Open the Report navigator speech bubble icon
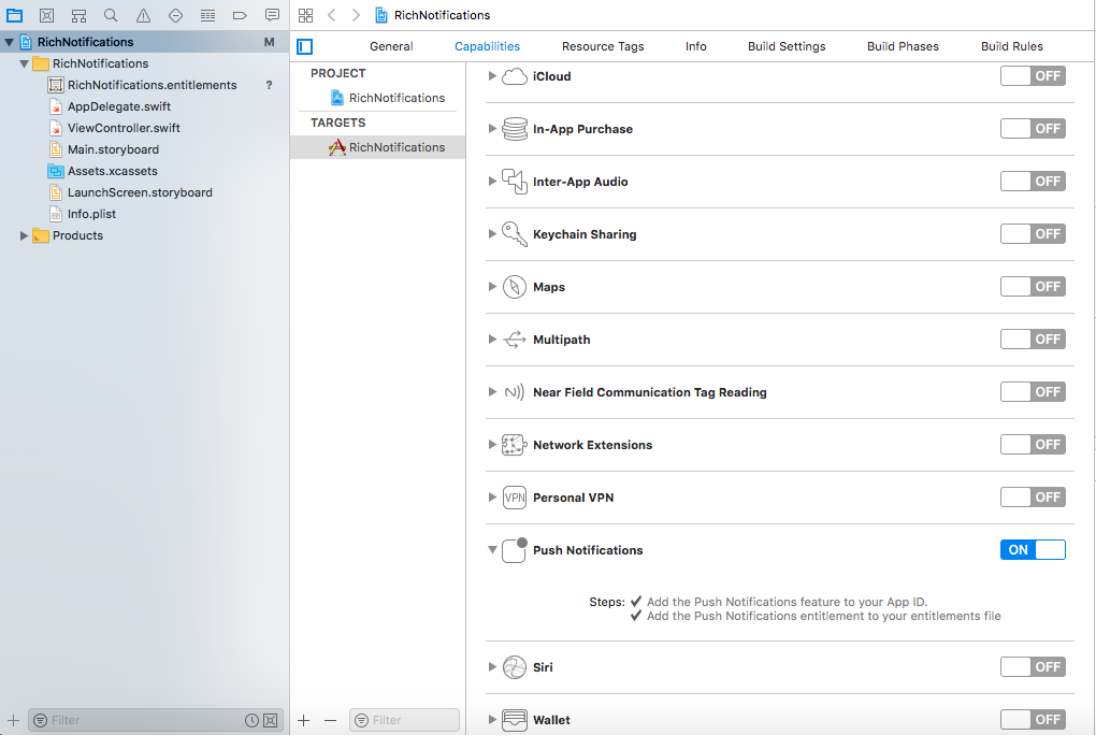The image size is (1106, 736). 272,14
